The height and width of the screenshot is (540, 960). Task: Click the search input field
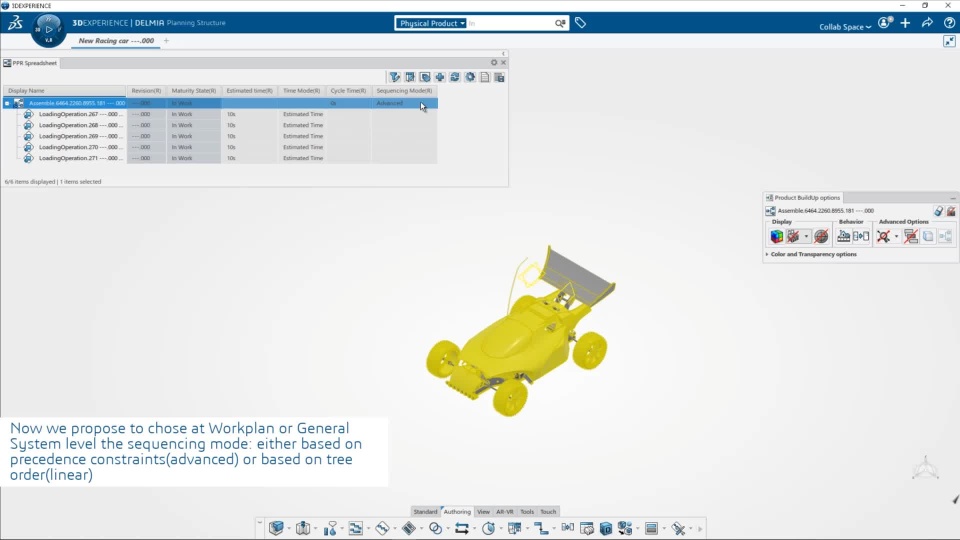point(511,23)
